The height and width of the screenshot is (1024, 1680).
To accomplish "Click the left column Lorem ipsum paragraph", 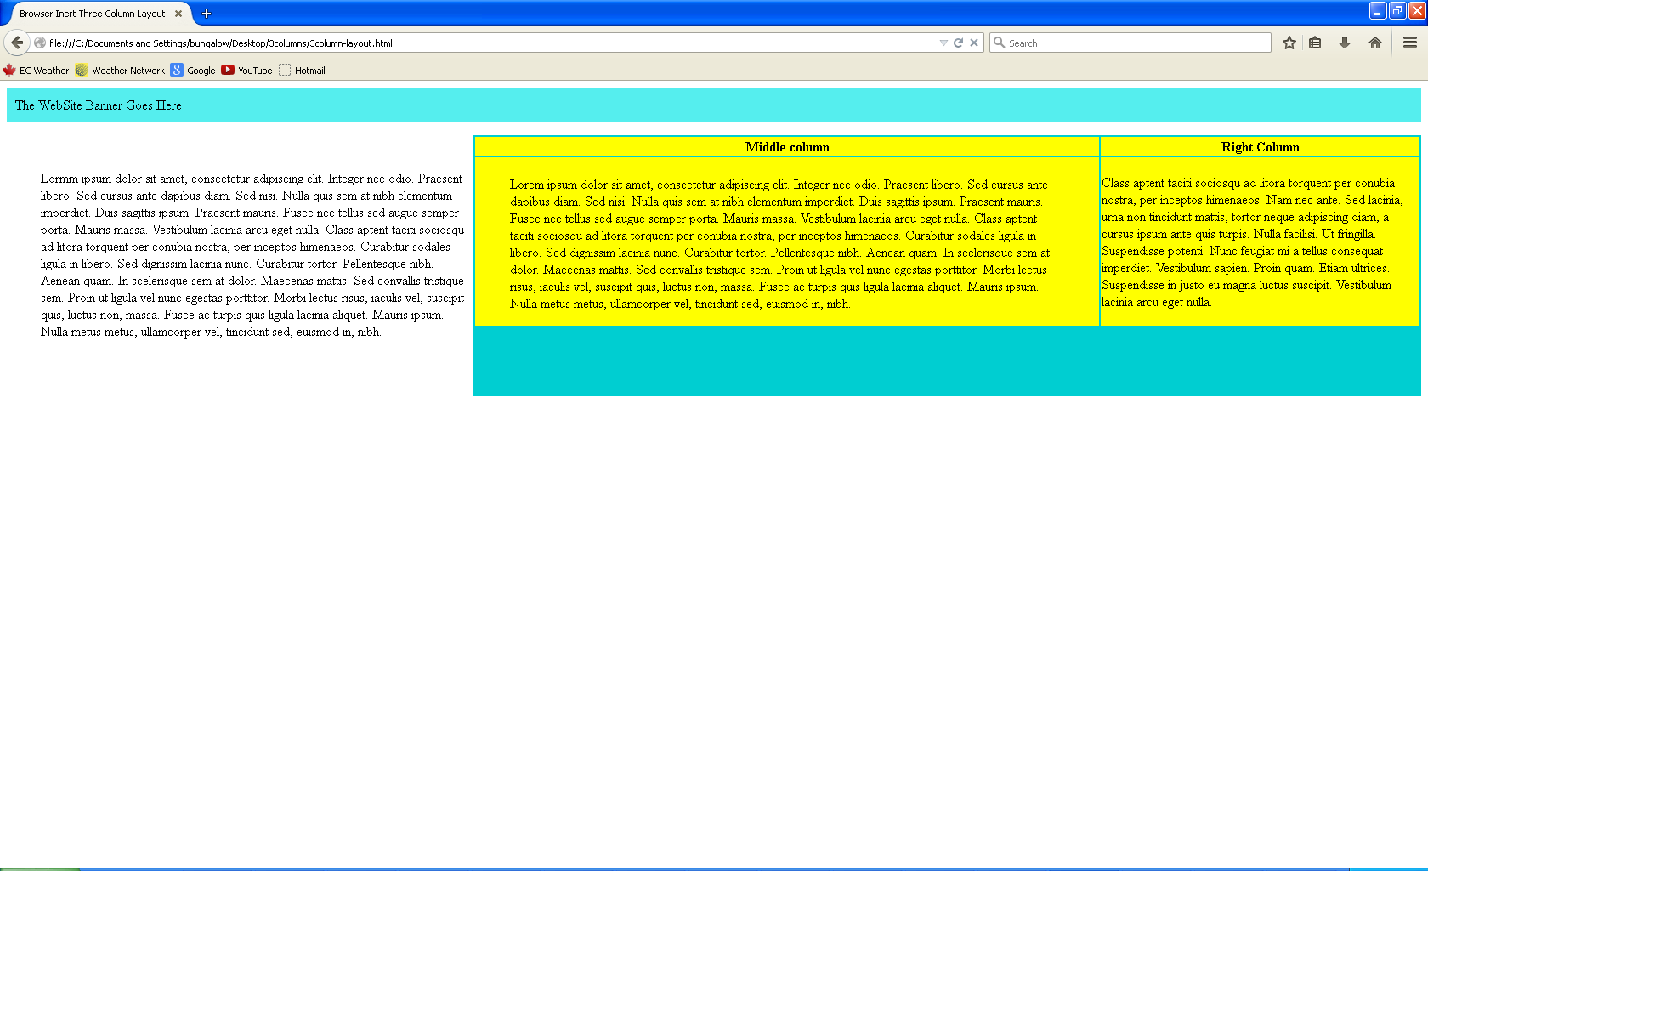I will (252, 255).
